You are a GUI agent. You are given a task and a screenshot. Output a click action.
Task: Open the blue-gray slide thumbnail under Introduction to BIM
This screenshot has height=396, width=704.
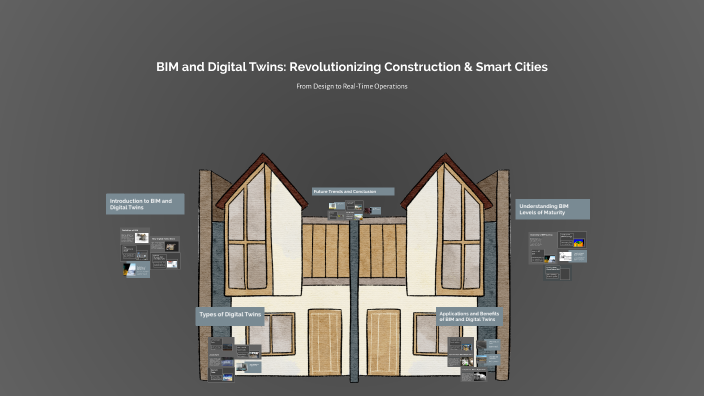[136, 269]
